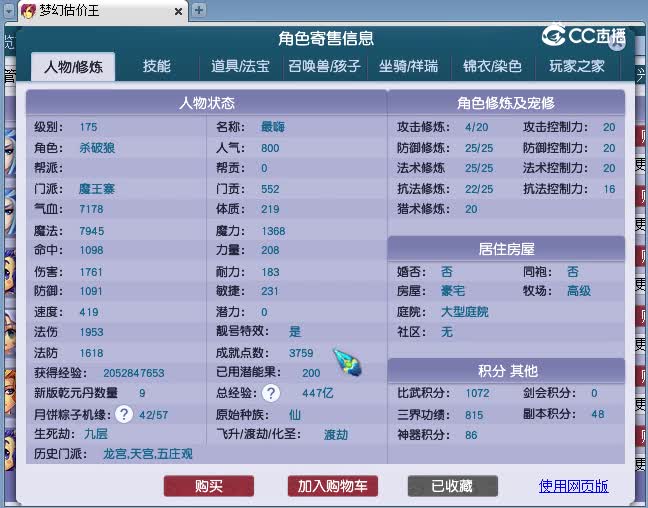Screen dimensions: 648x508
Task: Open the 锦衣/染色 tab
Action: [492, 66]
